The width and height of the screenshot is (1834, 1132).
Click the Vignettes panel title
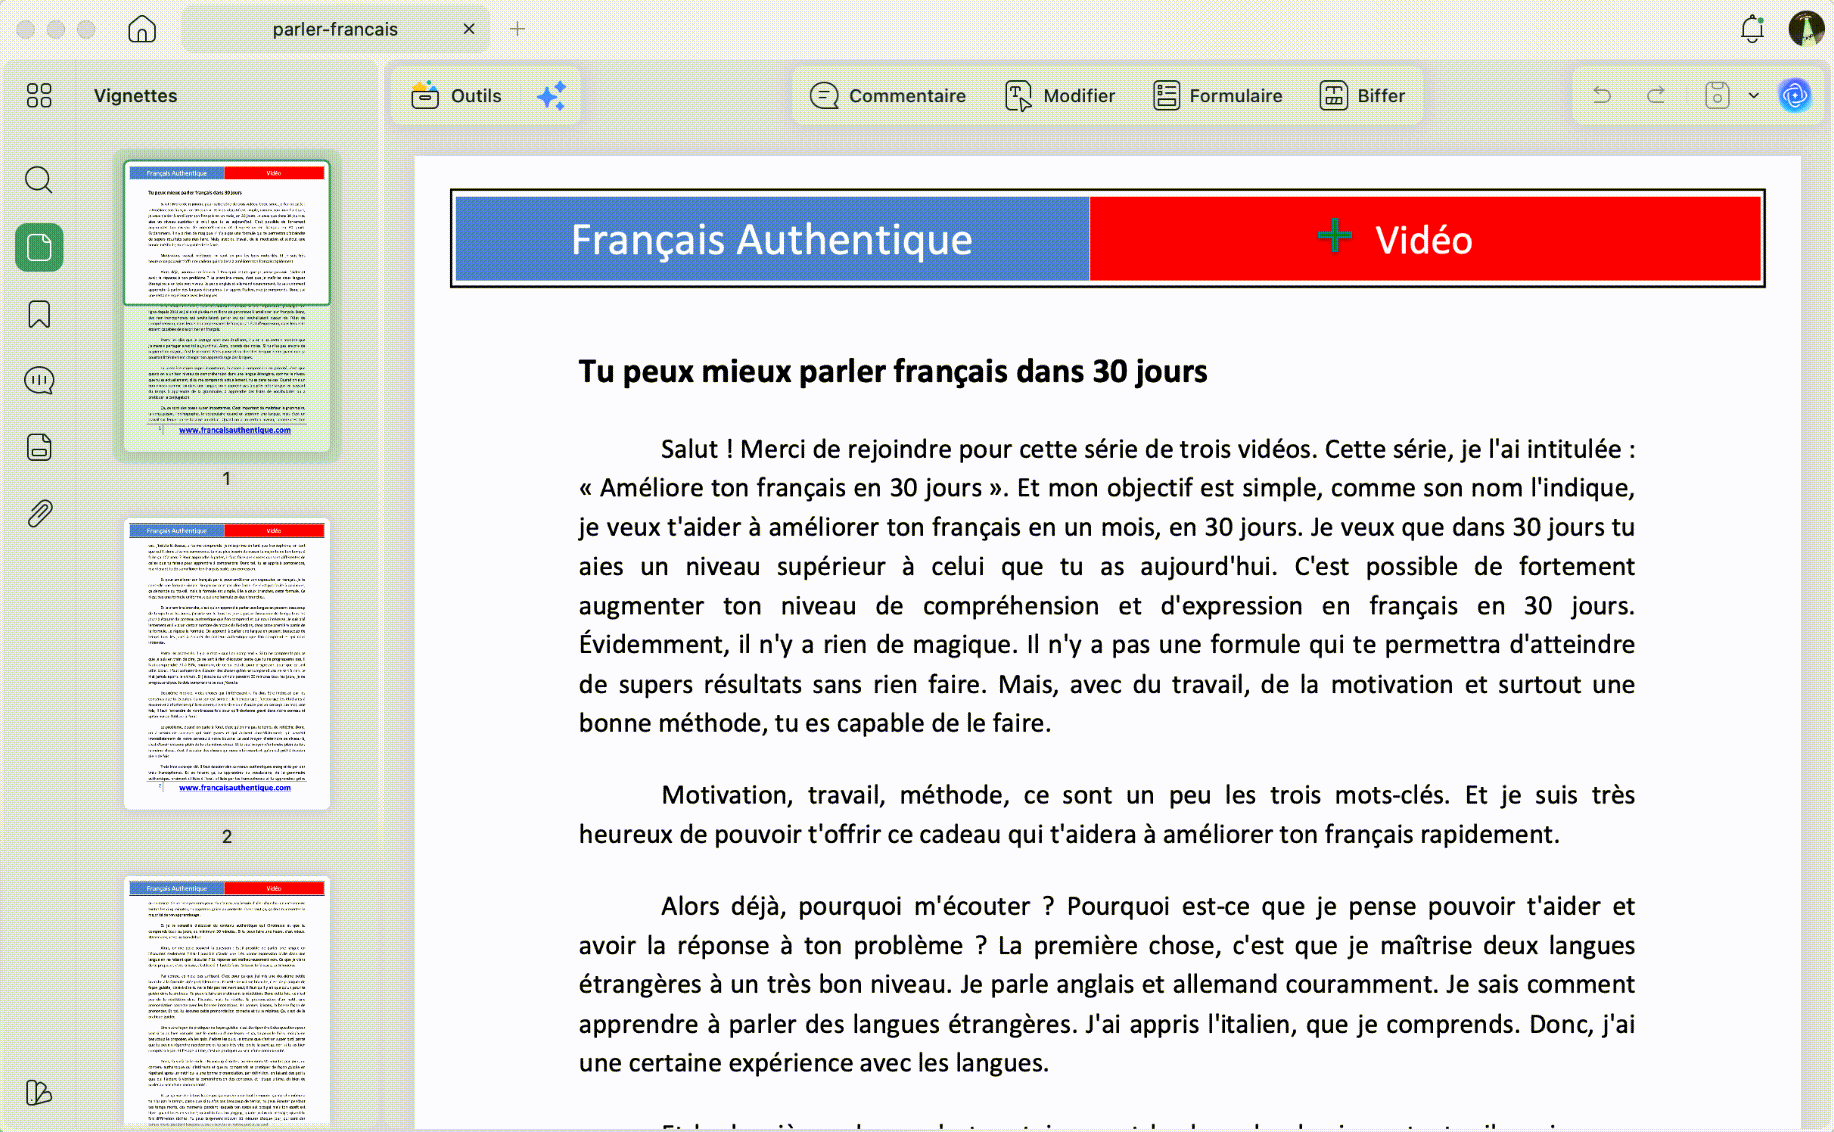pyautogui.click(x=135, y=96)
